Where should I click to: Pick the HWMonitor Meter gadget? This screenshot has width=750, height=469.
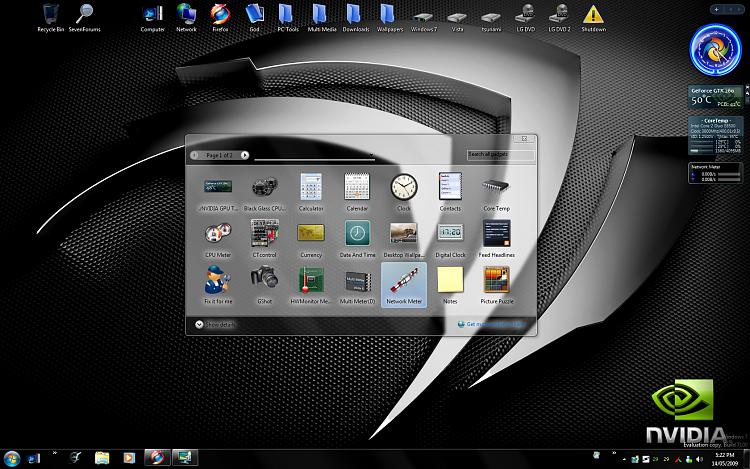tap(311, 285)
